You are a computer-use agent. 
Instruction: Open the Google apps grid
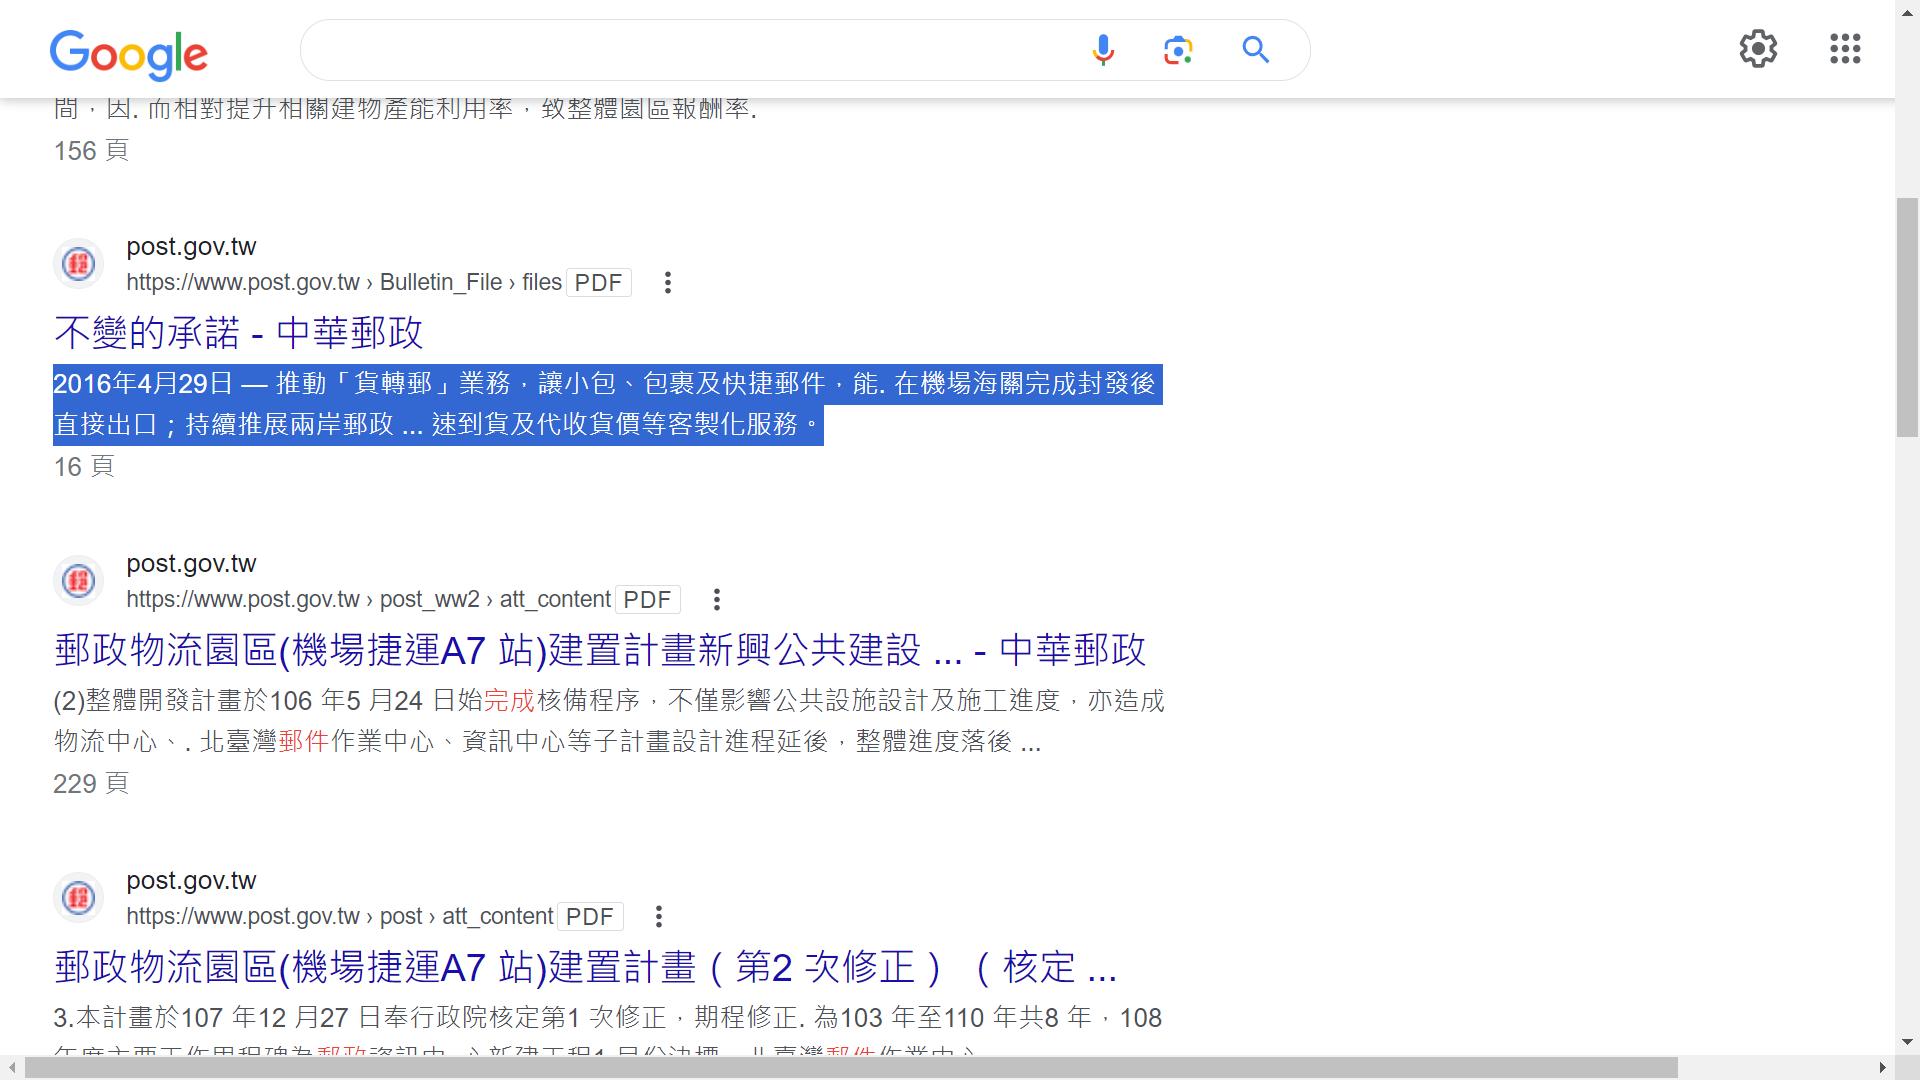pyautogui.click(x=1844, y=49)
